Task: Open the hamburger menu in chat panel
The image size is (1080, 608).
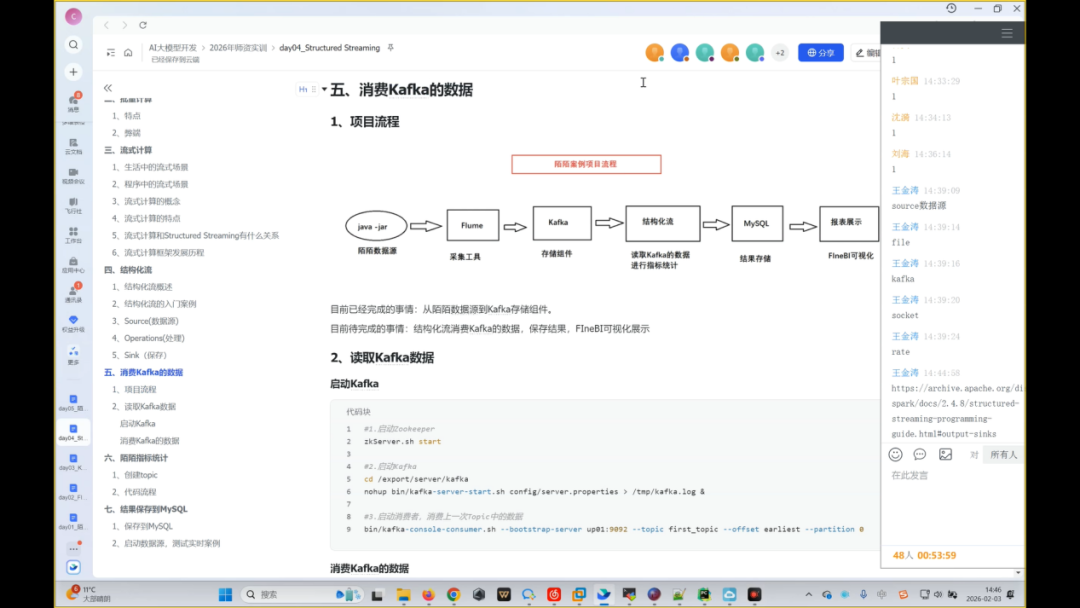Action: pos(1006,33)
